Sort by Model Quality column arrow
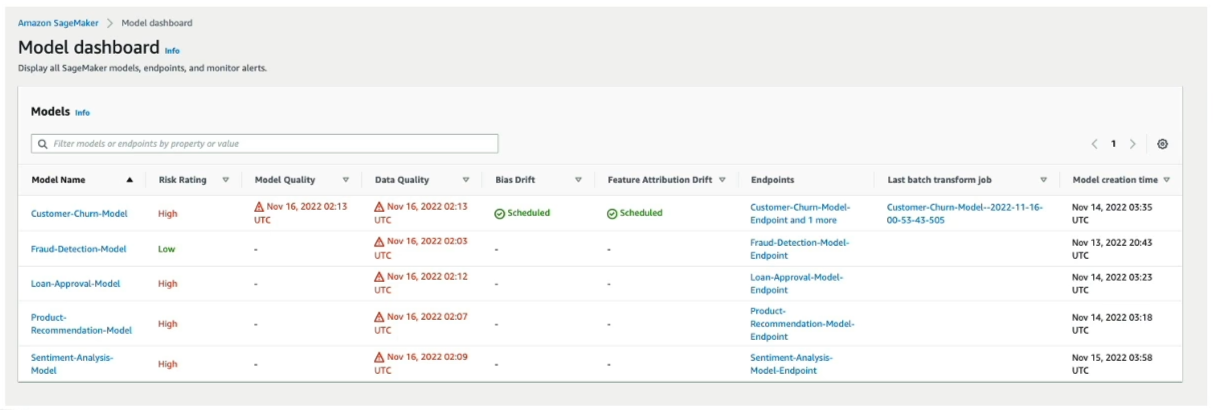This screenshot has height=411, width=1215. click(x=346, y=180)
